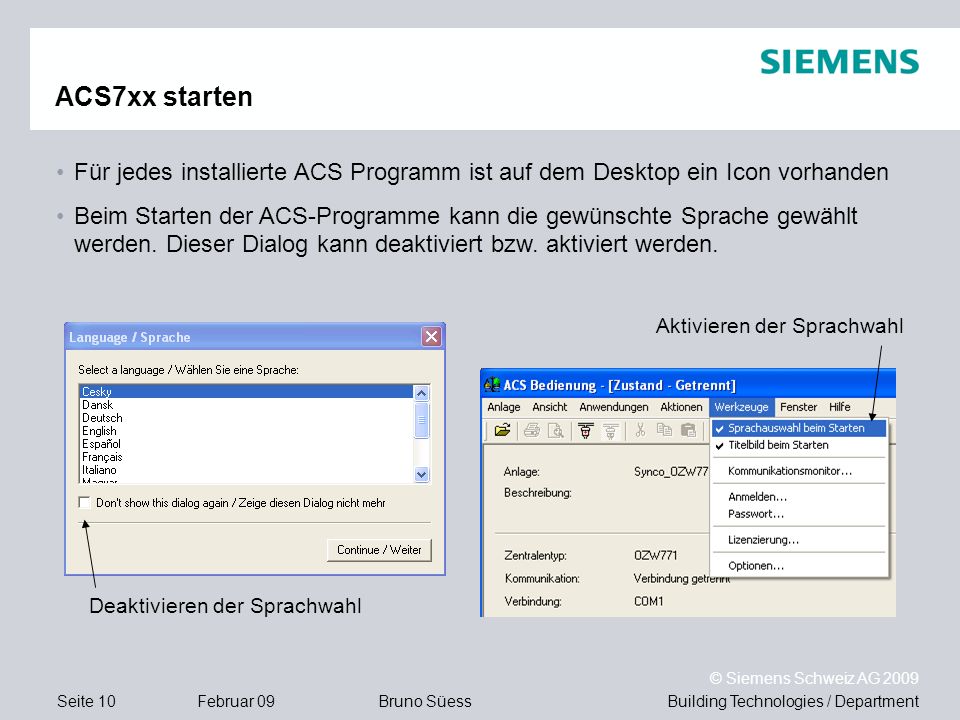Tick the 'Don't show this dialog again' checkbox
This screenshot has height=720, width=960.
(84, 503)
